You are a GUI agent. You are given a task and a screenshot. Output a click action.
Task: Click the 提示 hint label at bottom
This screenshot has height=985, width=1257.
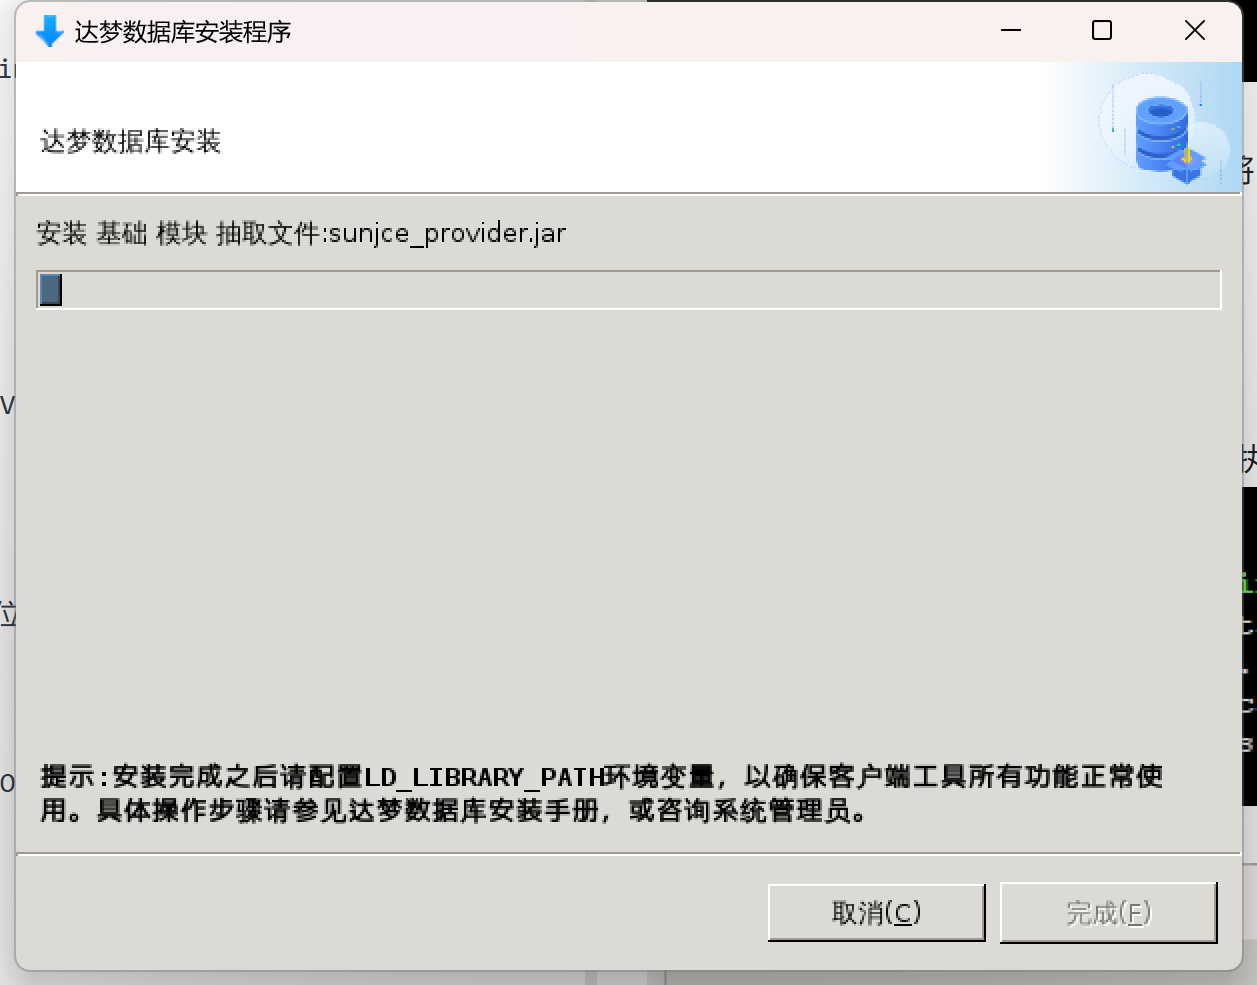68,776
